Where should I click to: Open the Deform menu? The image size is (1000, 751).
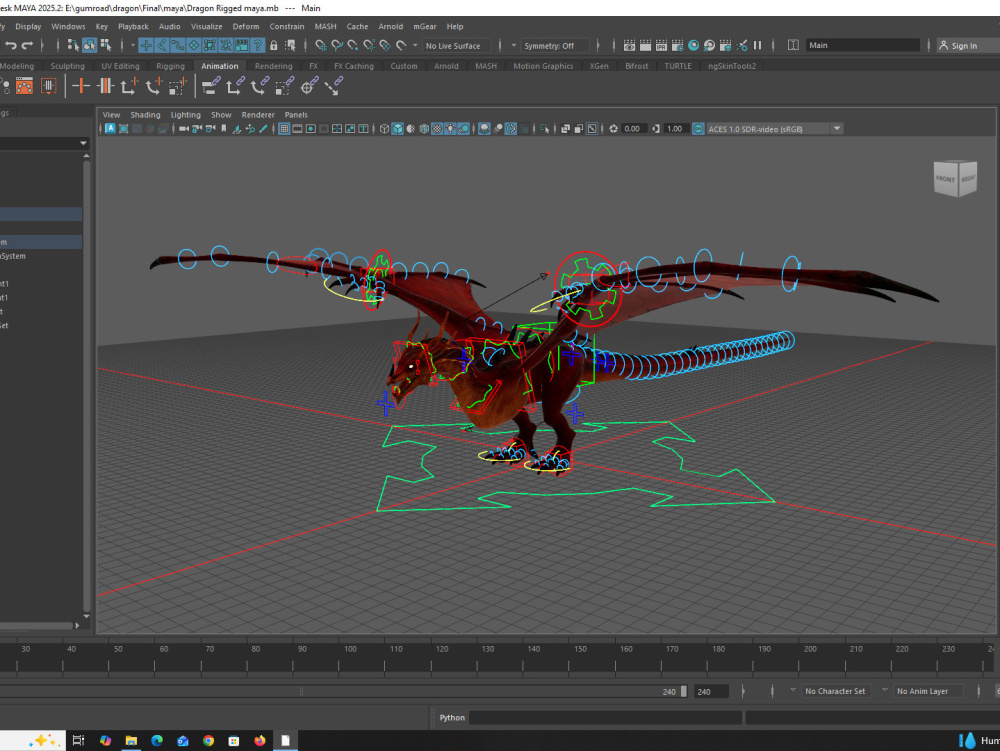tap(246, 26)
